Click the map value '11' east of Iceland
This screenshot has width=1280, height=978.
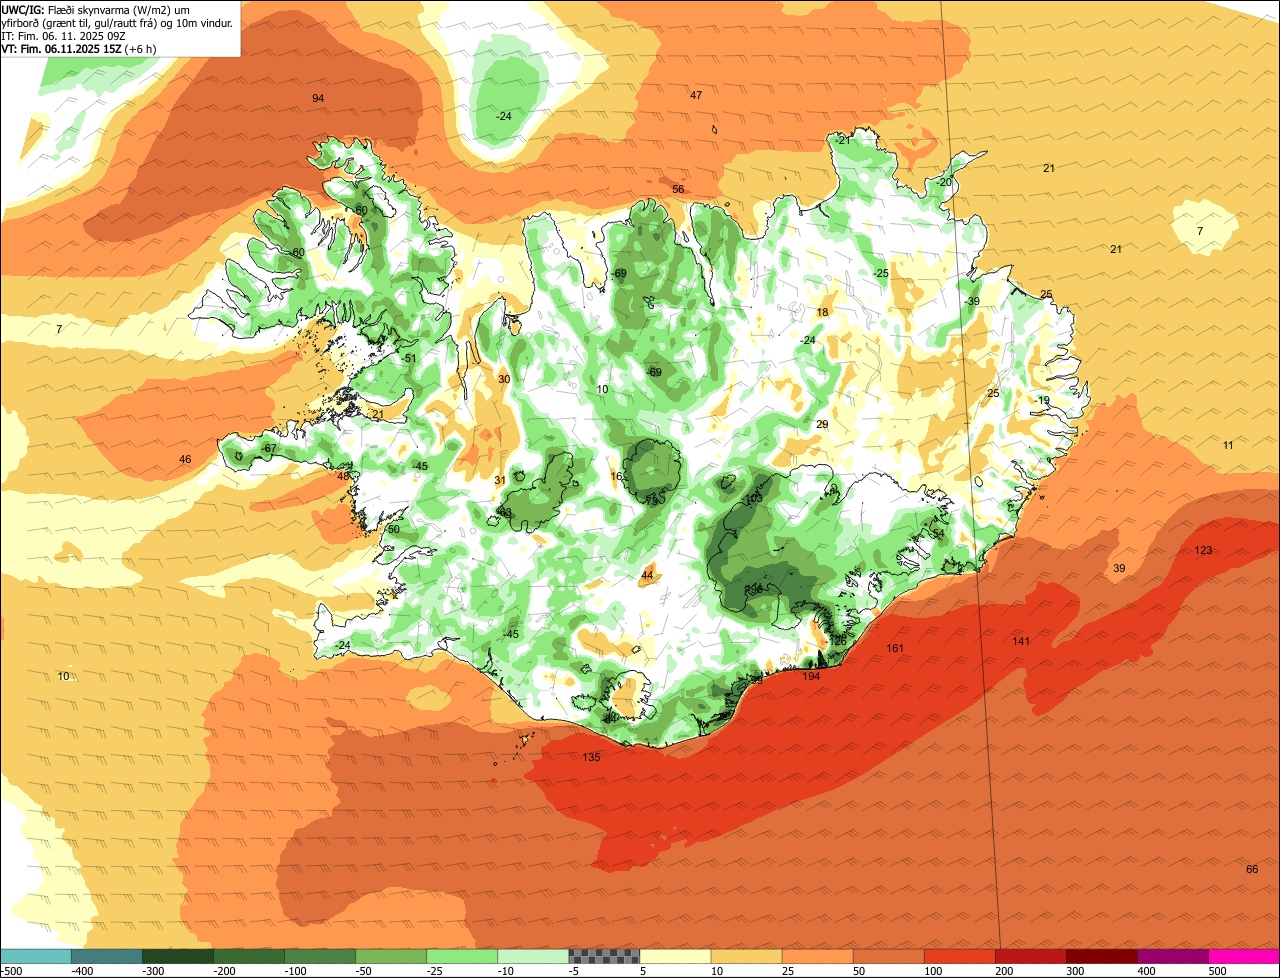coord(1228,444)
